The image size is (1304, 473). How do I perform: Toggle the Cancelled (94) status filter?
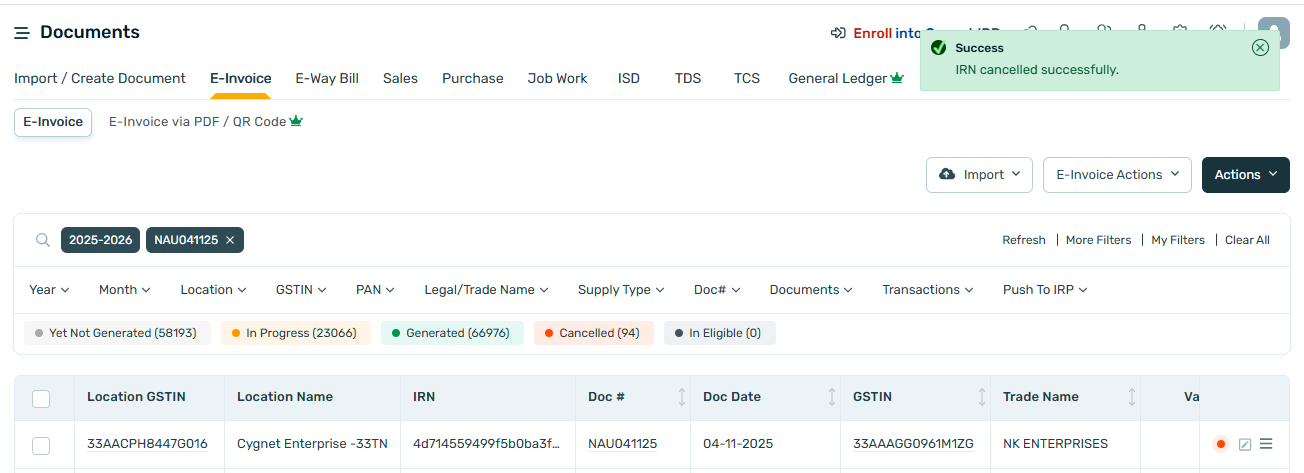(593, 333)
